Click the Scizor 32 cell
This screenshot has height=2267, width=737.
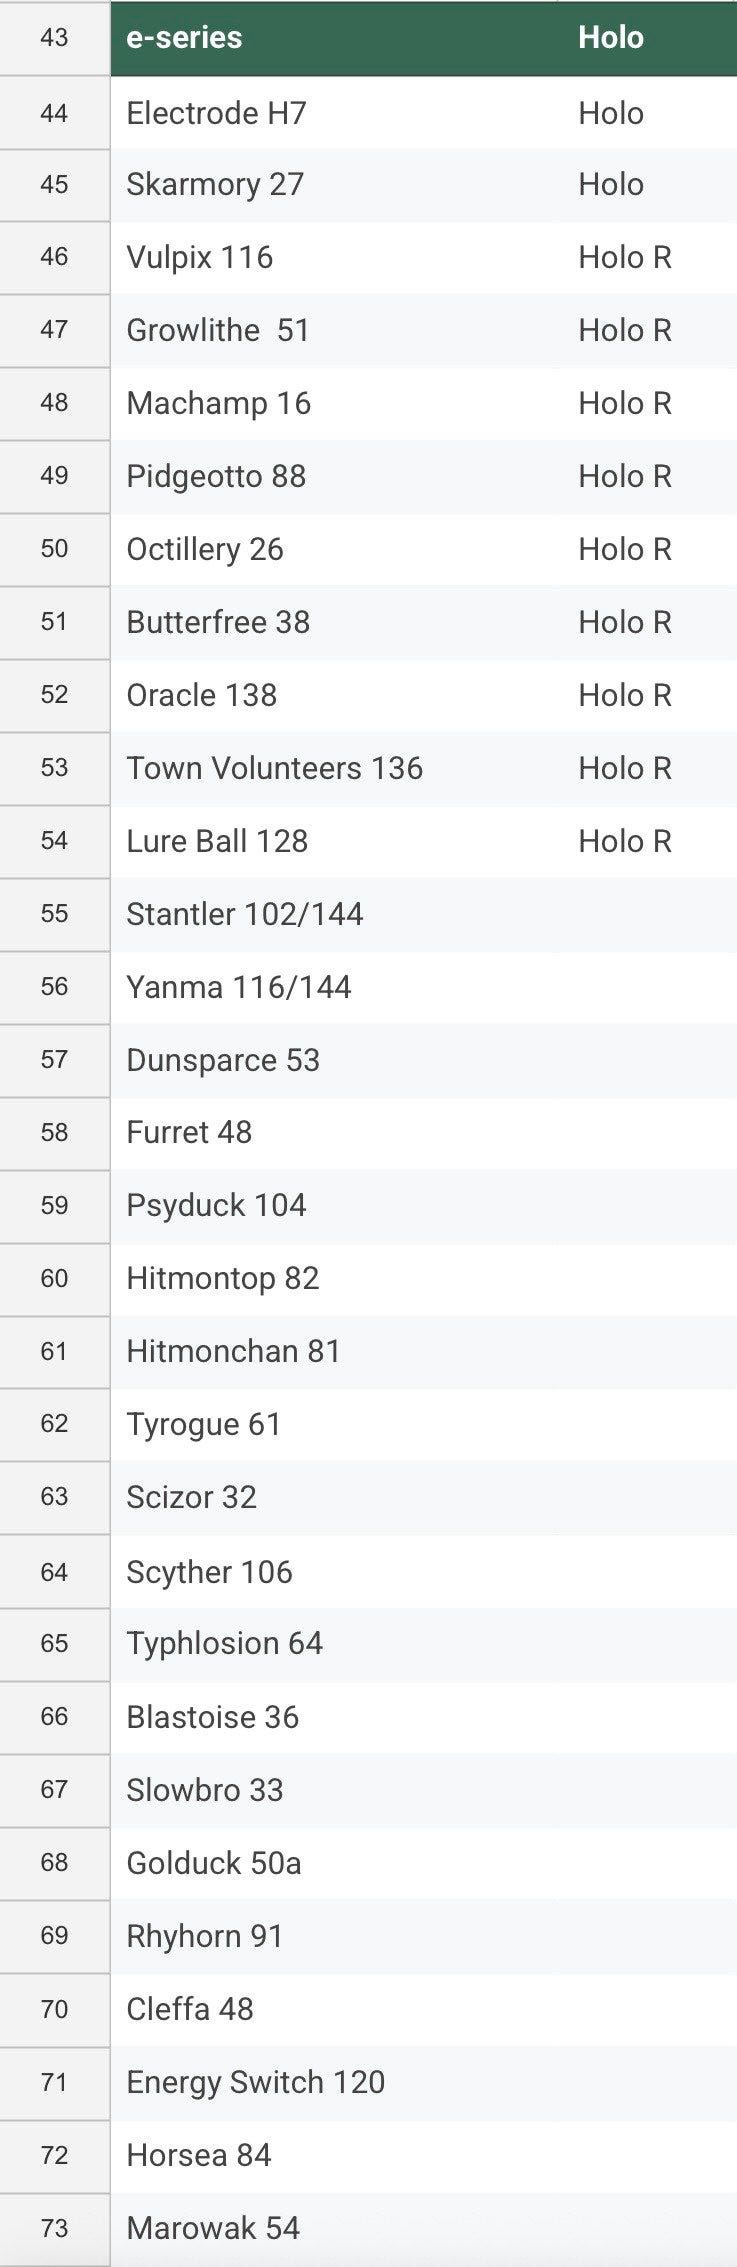[x=338, y=1498]
